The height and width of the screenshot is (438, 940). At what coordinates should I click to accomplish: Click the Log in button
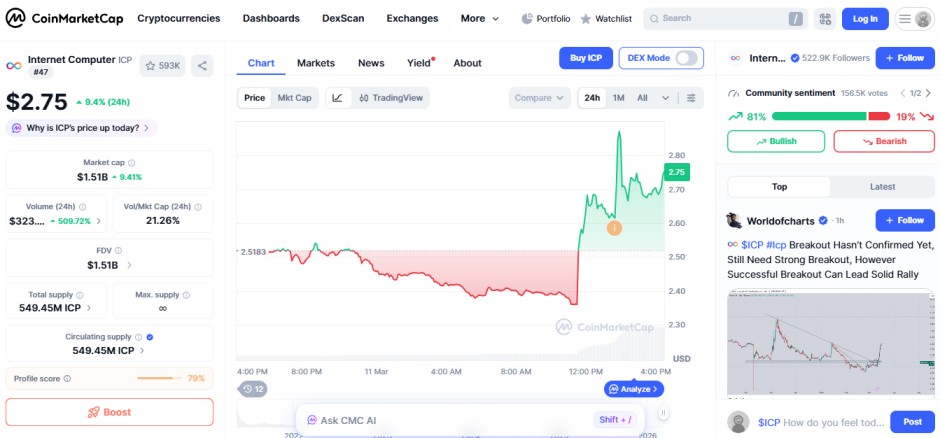865,19
